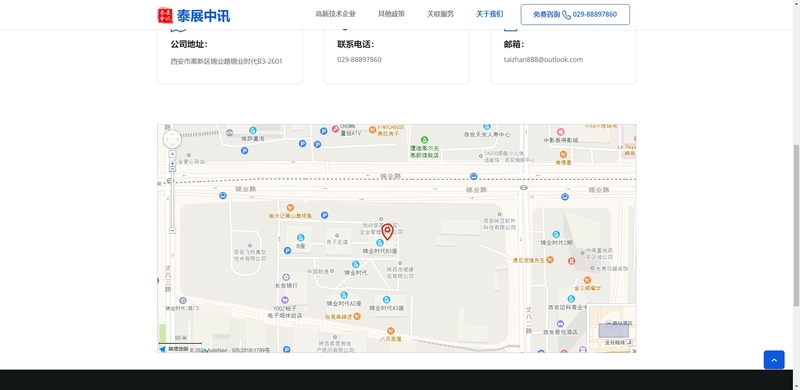Click the 泰展中讯 logo
This screenshot has width=800, height=390.
(x=193, y=15)
